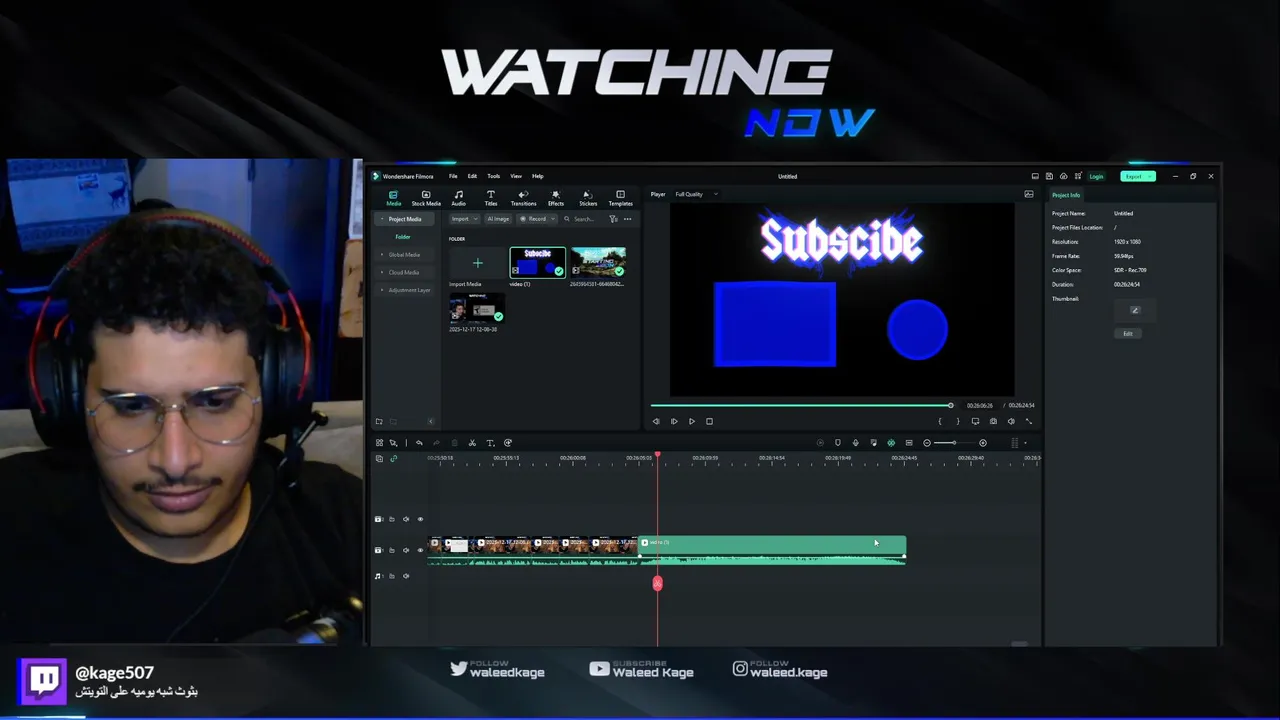Click the mark out '}' icon
This screenshot has height=720, width=1280.
[x=957, y=421]
